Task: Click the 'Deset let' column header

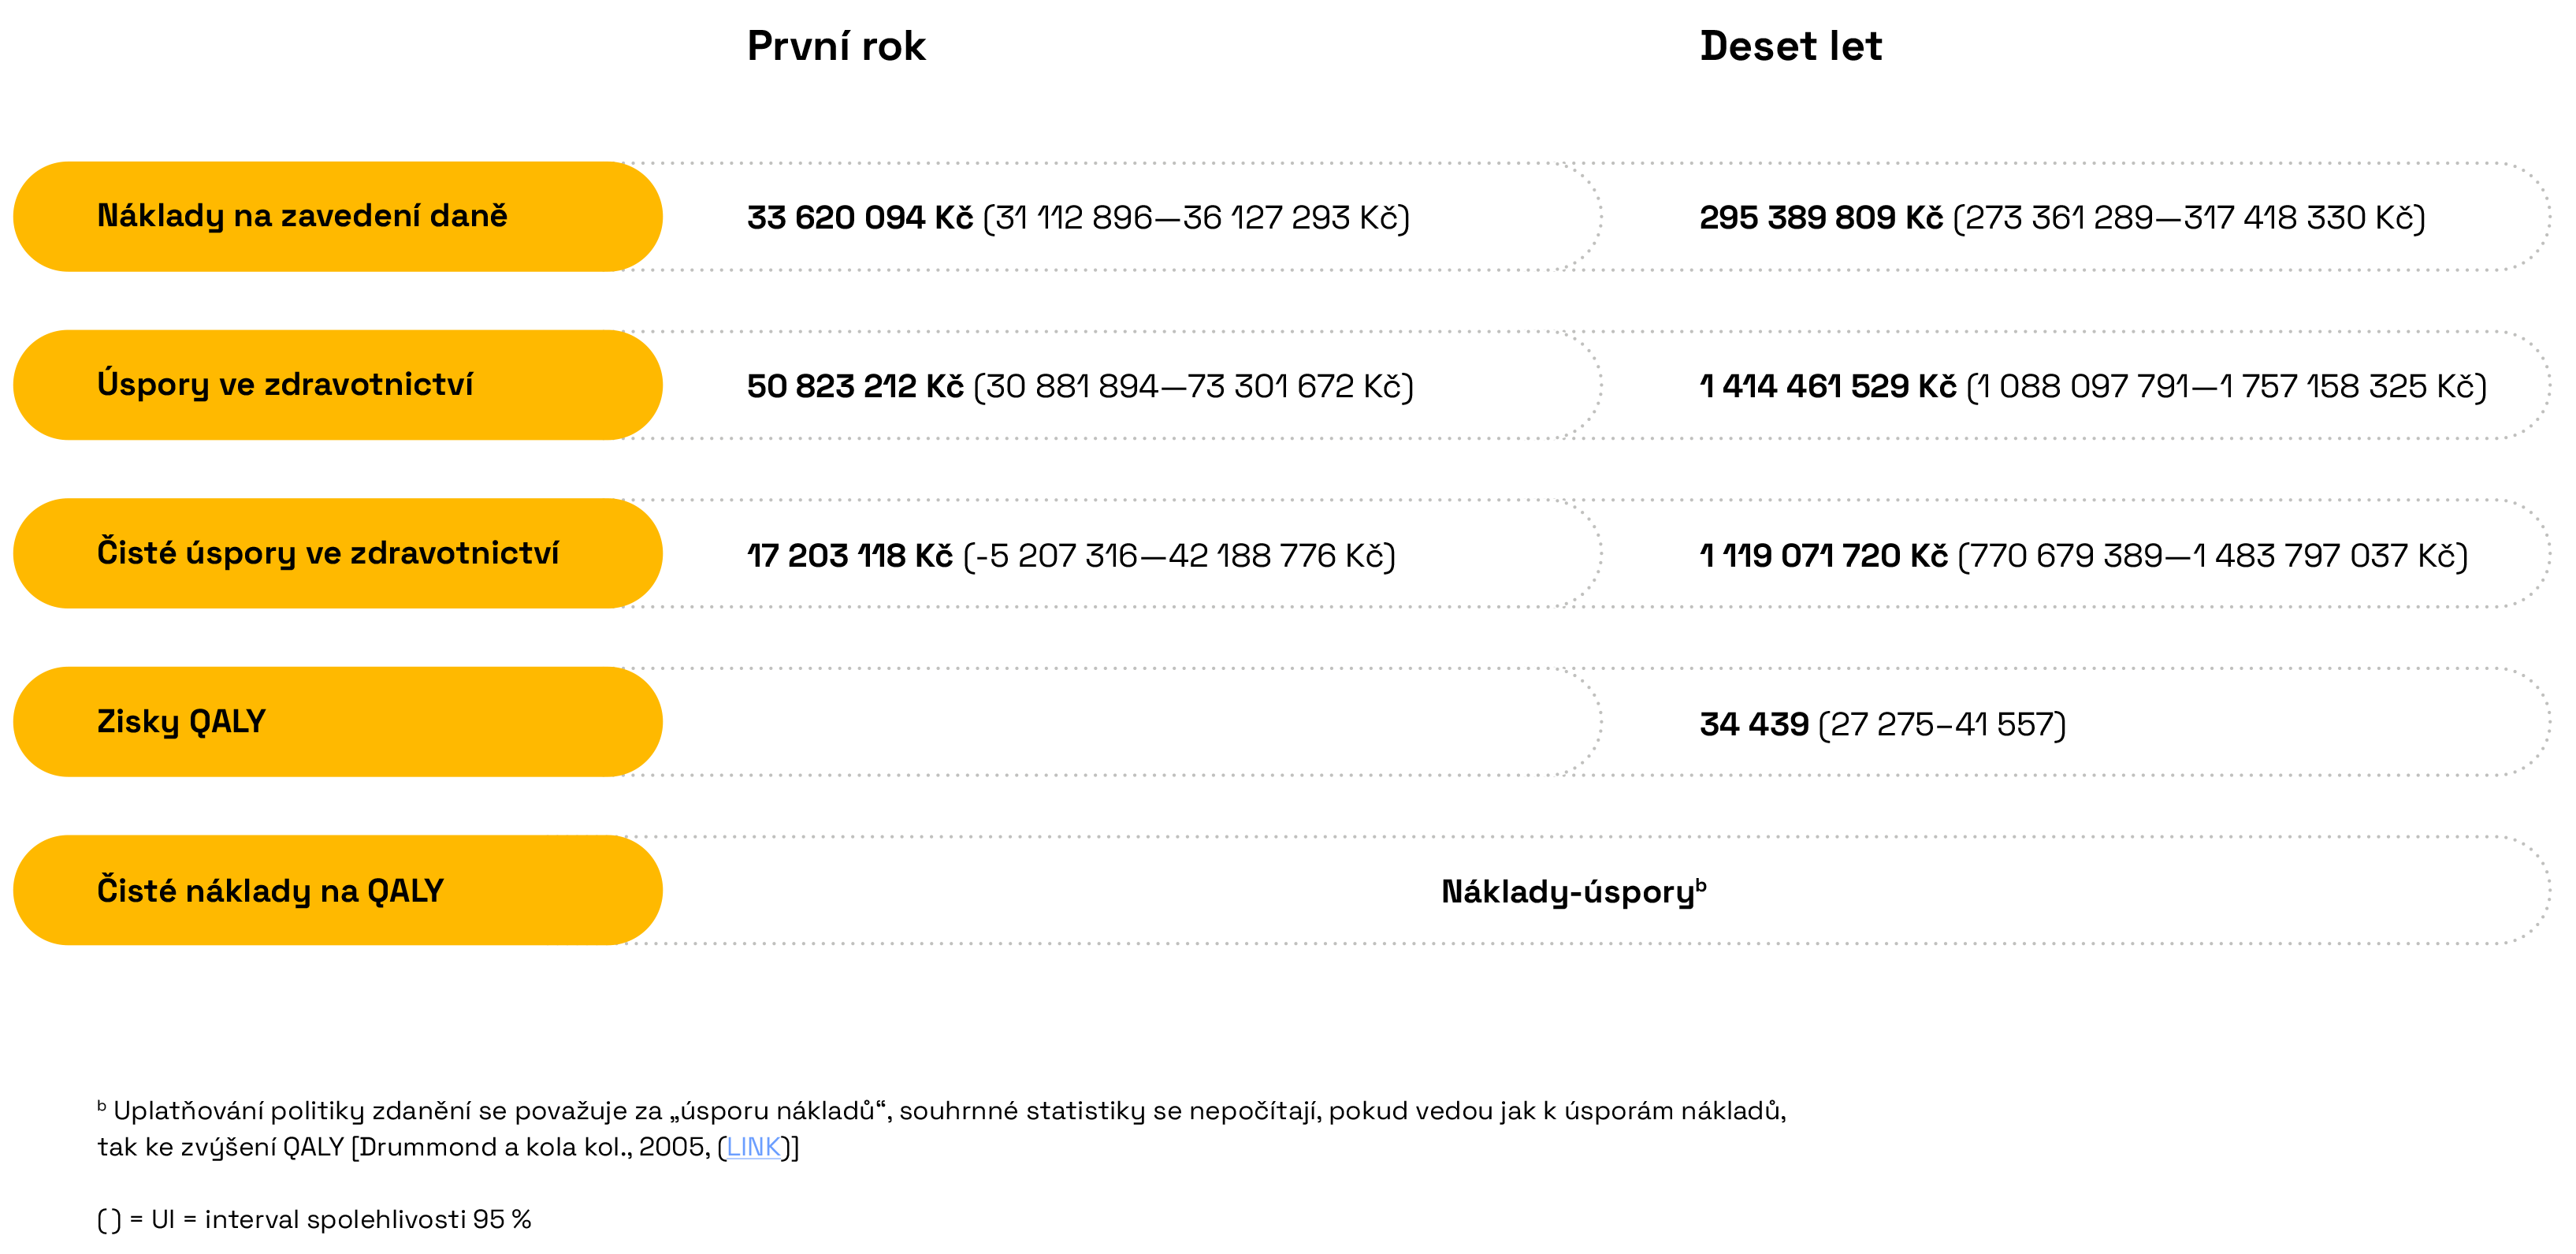Action: point(1790,47)
